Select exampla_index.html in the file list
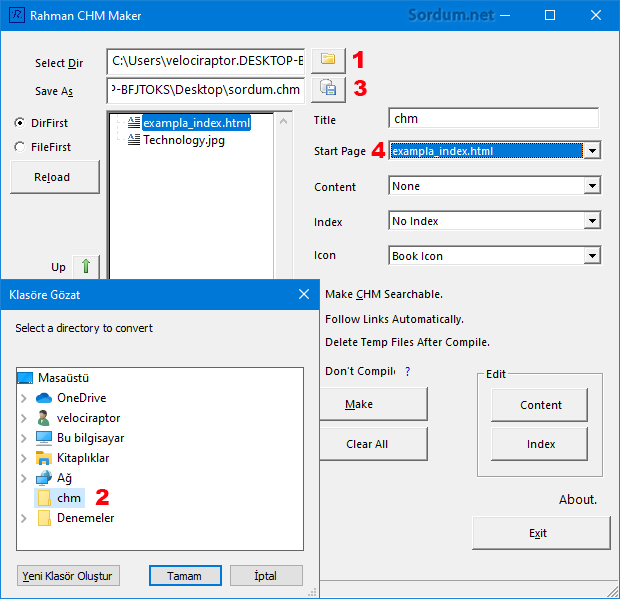This screenshot has width=620, height=599. click(x=196, y=123)
